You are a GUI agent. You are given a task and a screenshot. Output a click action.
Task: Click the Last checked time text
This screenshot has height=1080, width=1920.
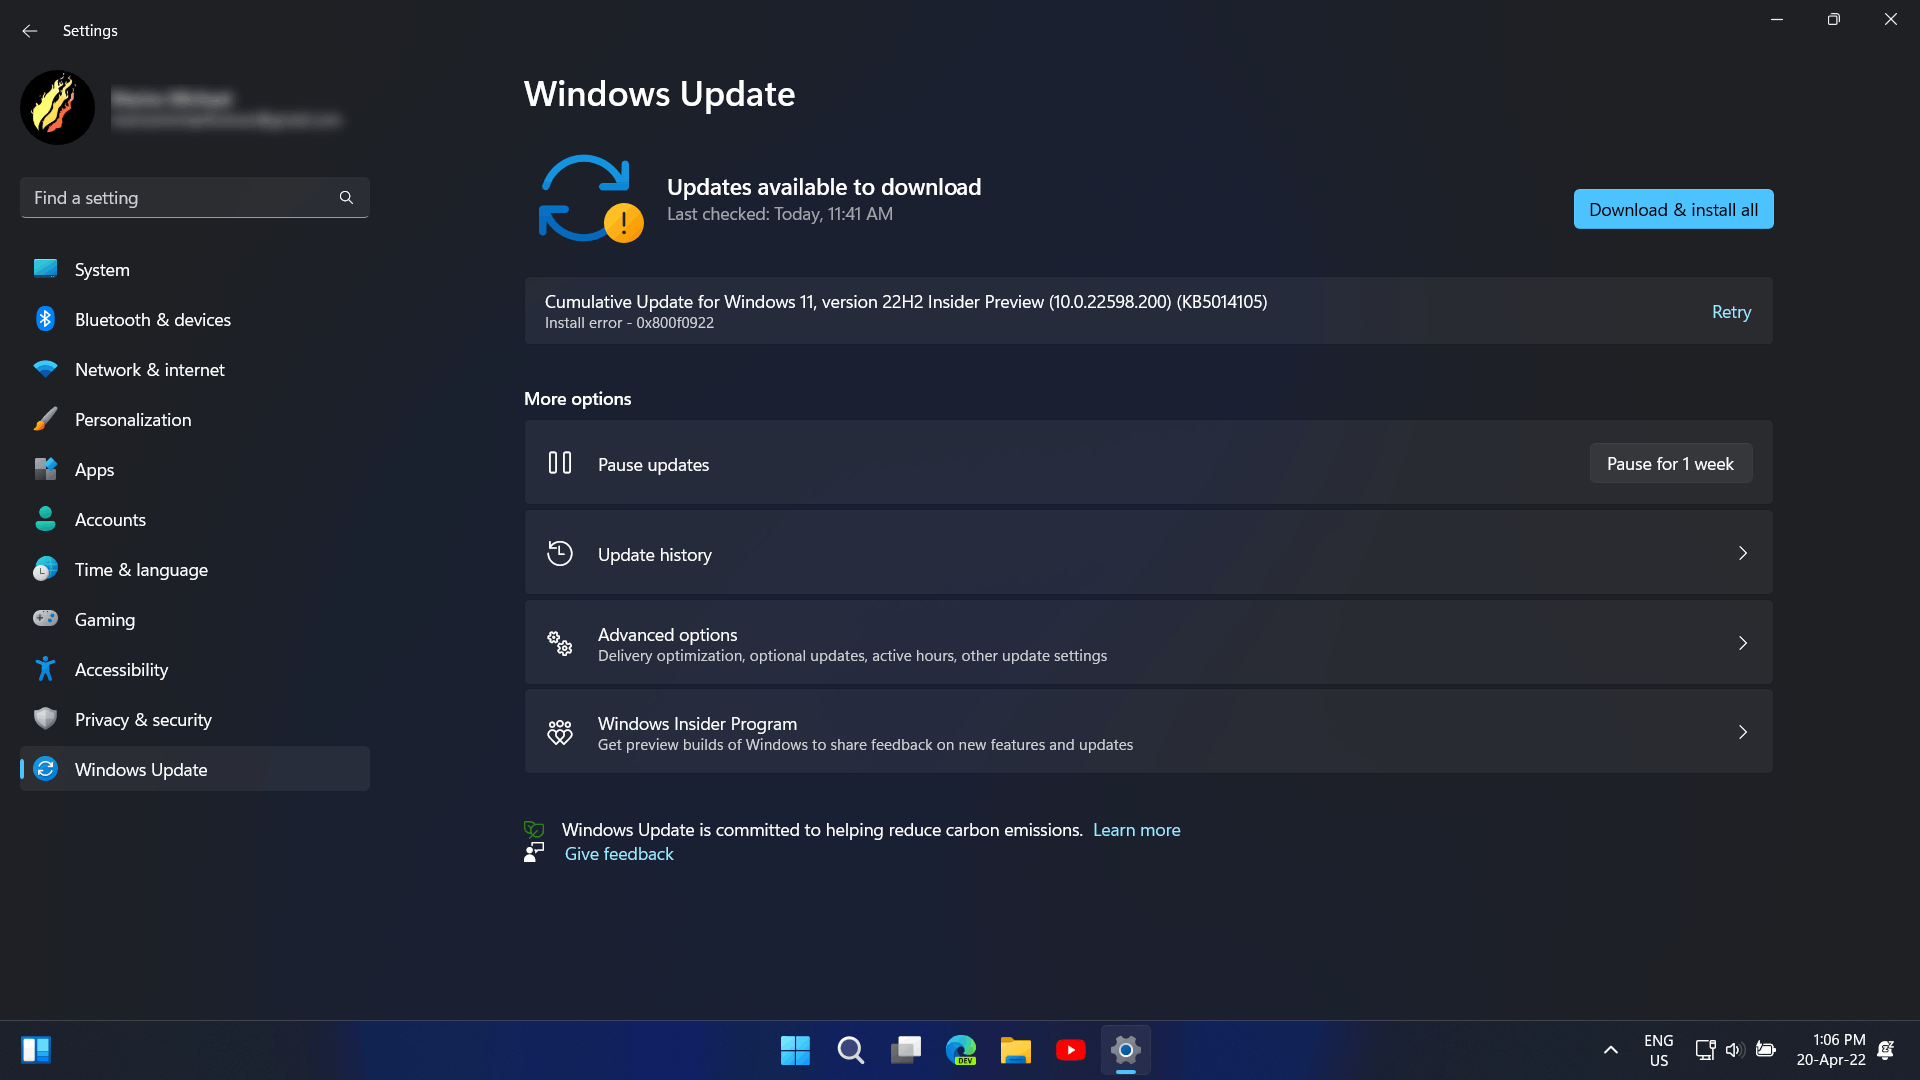pyautogui.click(x=780, y=214)
